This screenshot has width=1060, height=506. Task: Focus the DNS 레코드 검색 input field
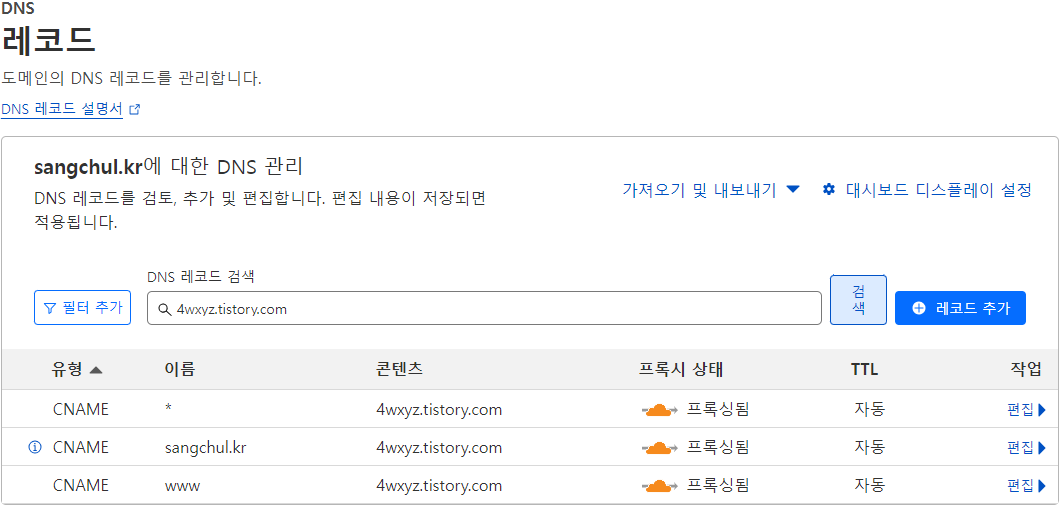[484, 308]
